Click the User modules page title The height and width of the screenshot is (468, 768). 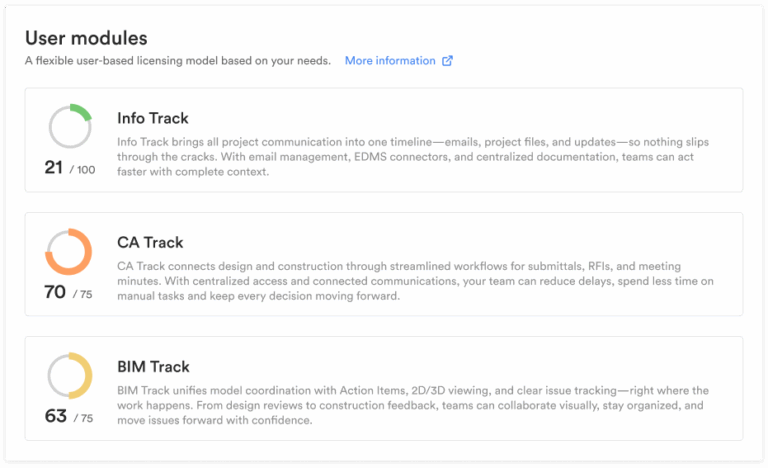[86, 38]
